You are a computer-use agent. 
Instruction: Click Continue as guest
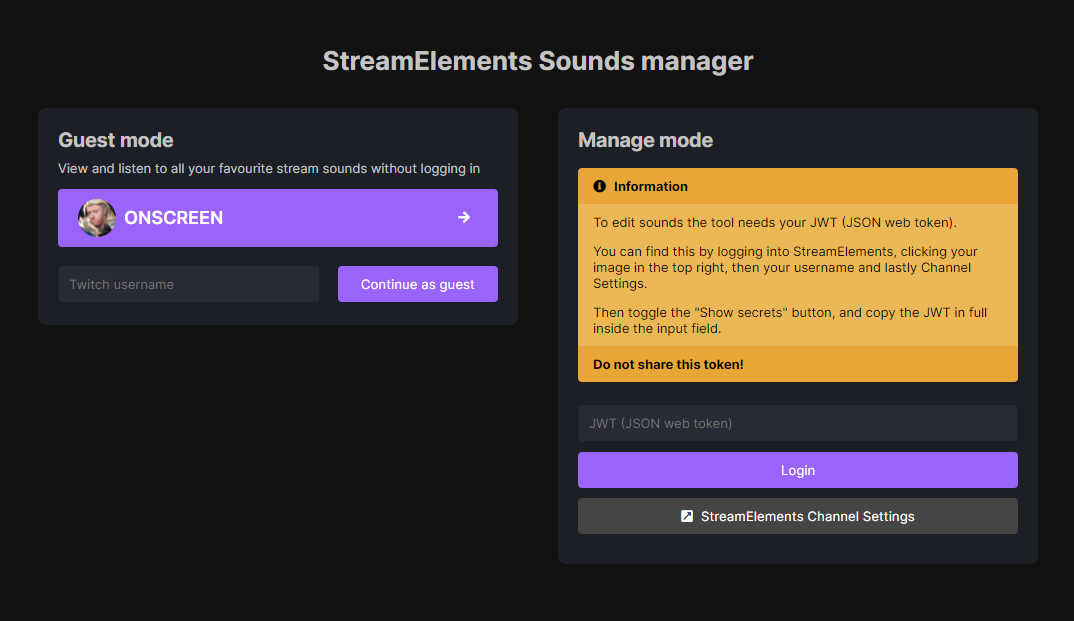click(417, 284)
